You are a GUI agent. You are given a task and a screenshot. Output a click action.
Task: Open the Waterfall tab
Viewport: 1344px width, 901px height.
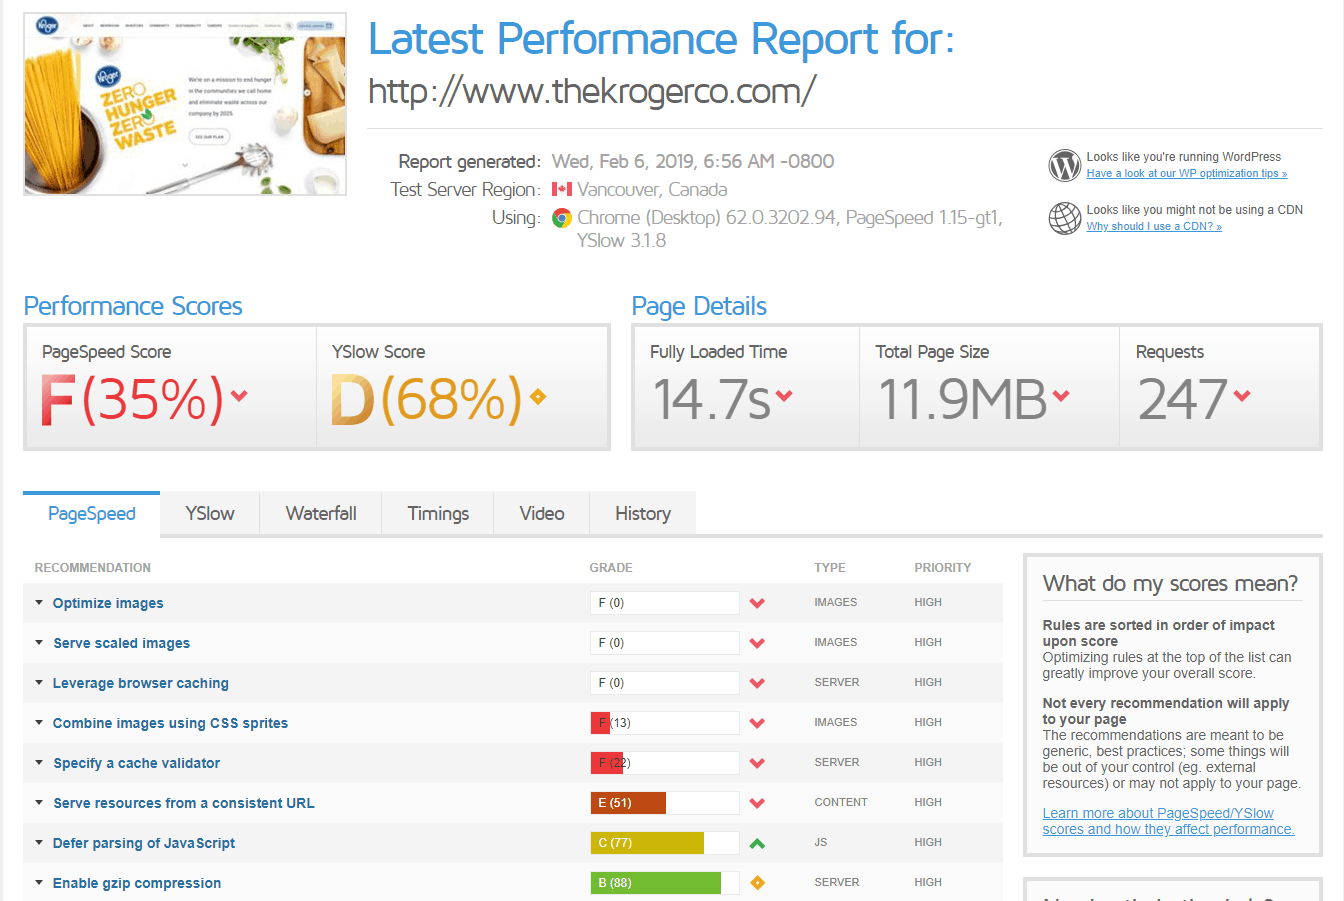click(x=321, y=513)
